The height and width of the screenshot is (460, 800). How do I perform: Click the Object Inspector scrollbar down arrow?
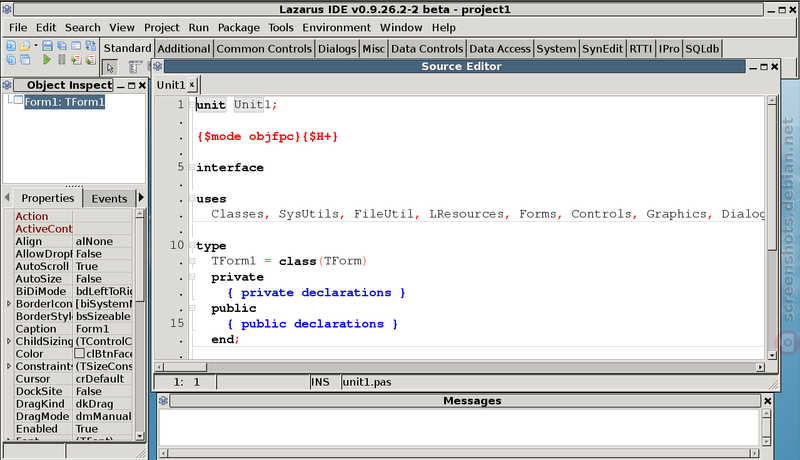[140, 436]
